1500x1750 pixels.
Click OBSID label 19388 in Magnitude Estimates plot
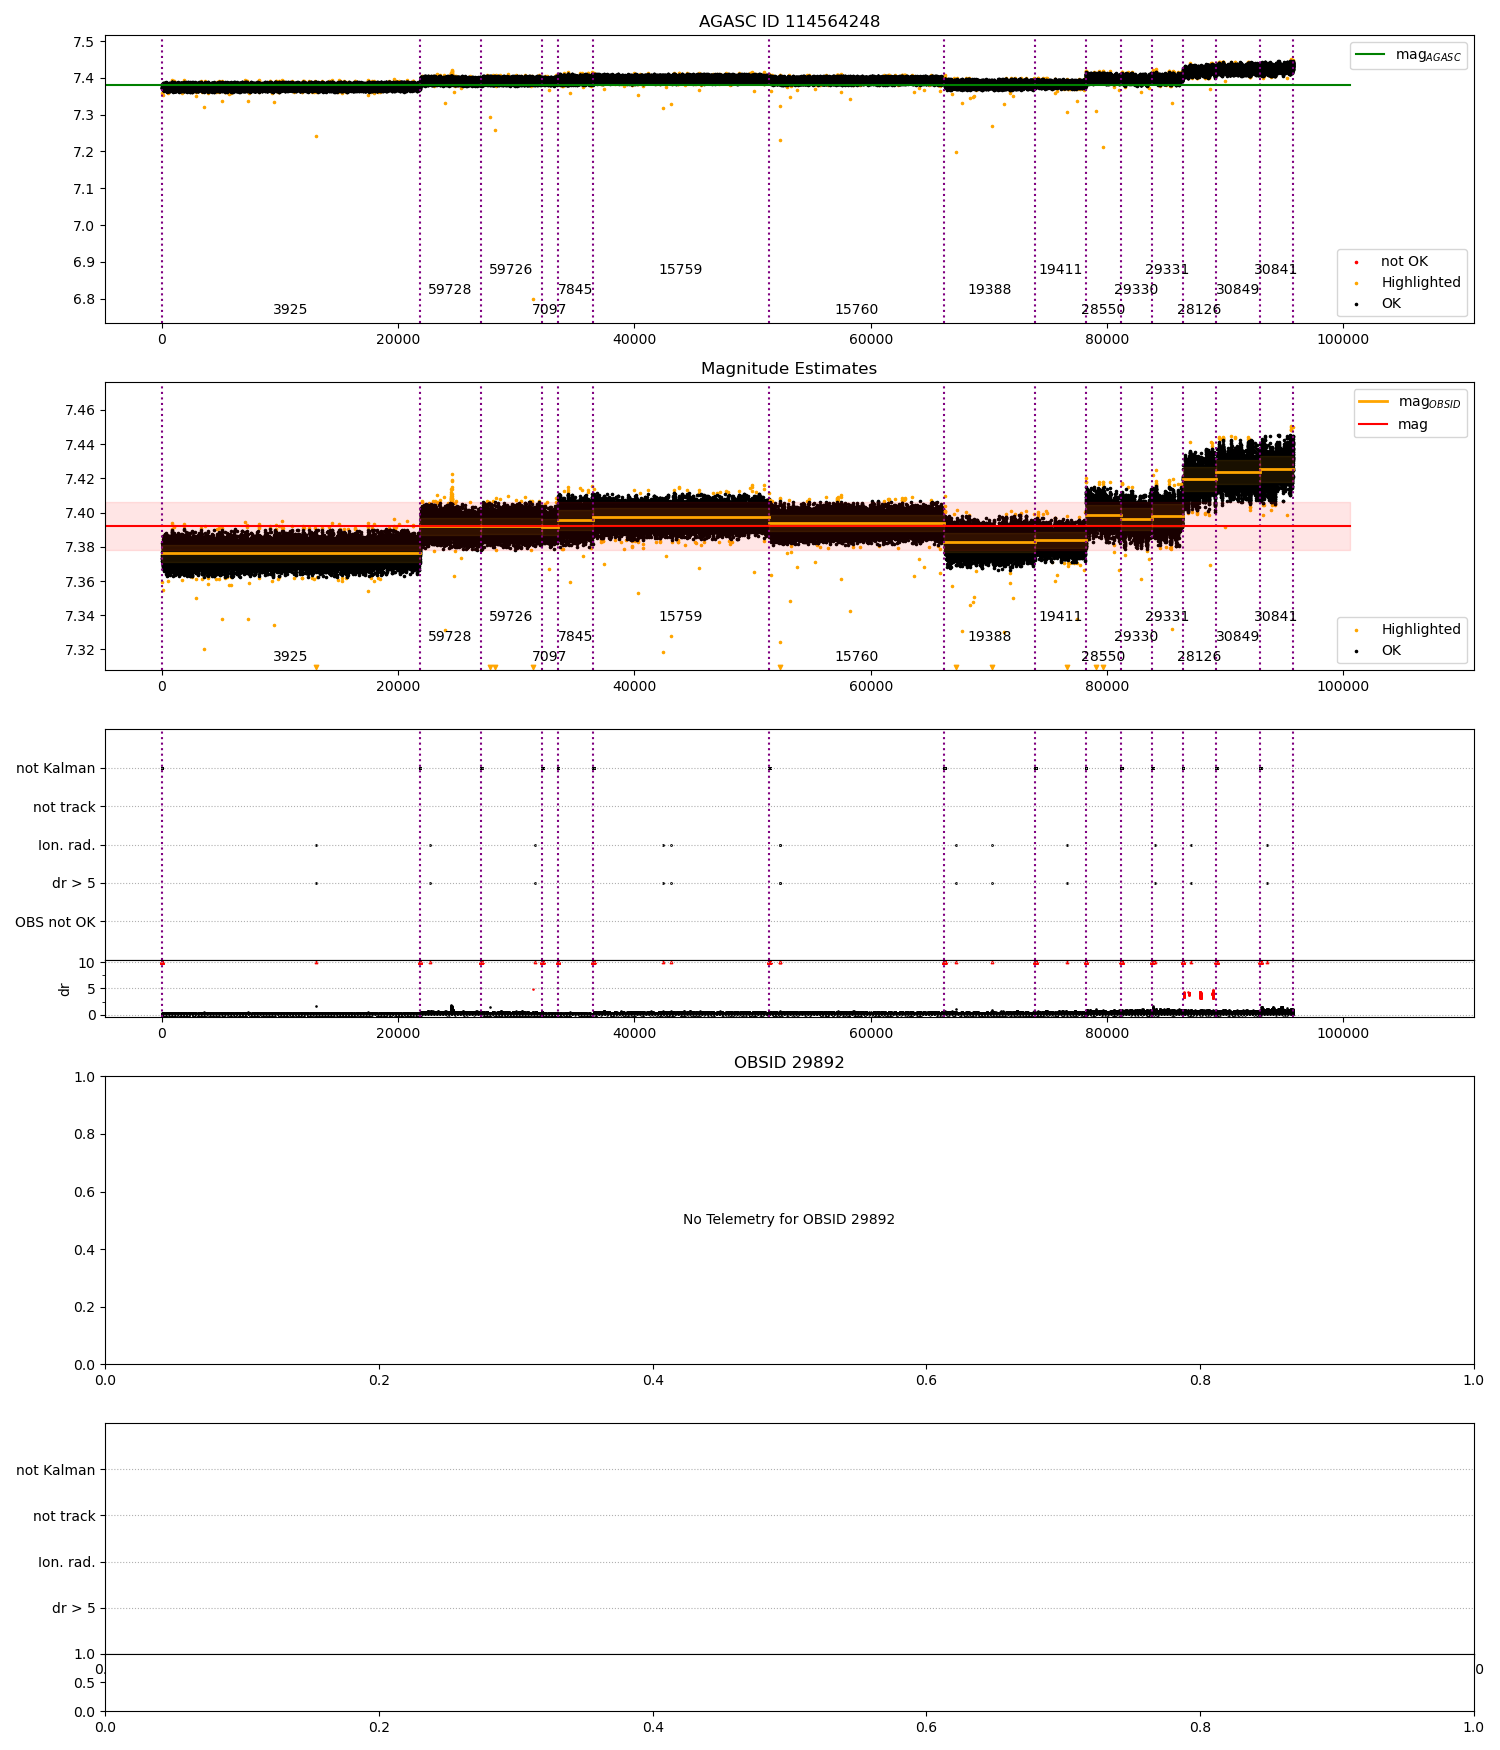click(990, 637)
